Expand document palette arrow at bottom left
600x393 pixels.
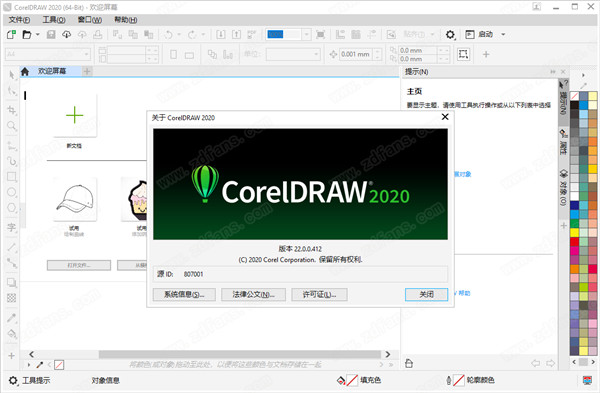point(29,365)
